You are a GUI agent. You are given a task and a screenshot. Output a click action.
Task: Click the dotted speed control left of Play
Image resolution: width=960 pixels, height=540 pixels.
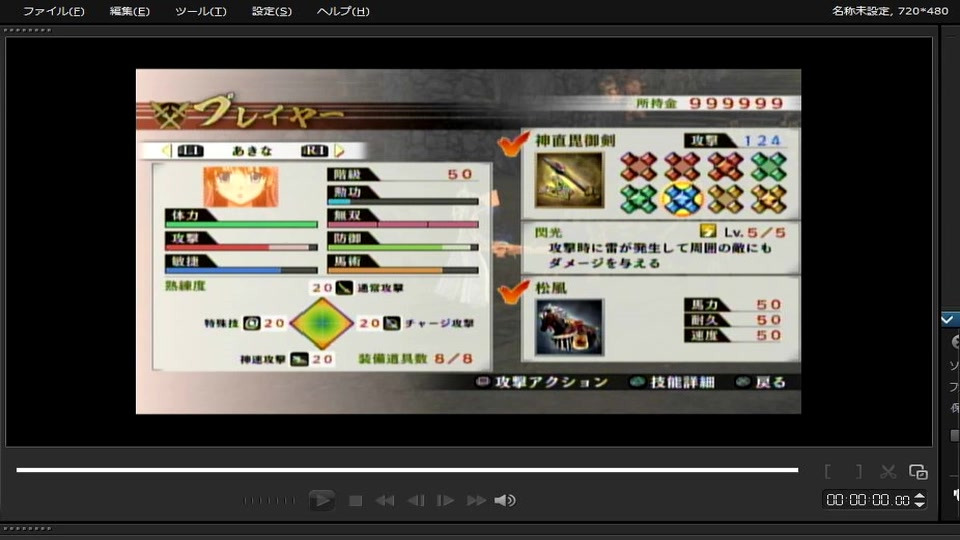pyautogui.click(x=269, y=501)
